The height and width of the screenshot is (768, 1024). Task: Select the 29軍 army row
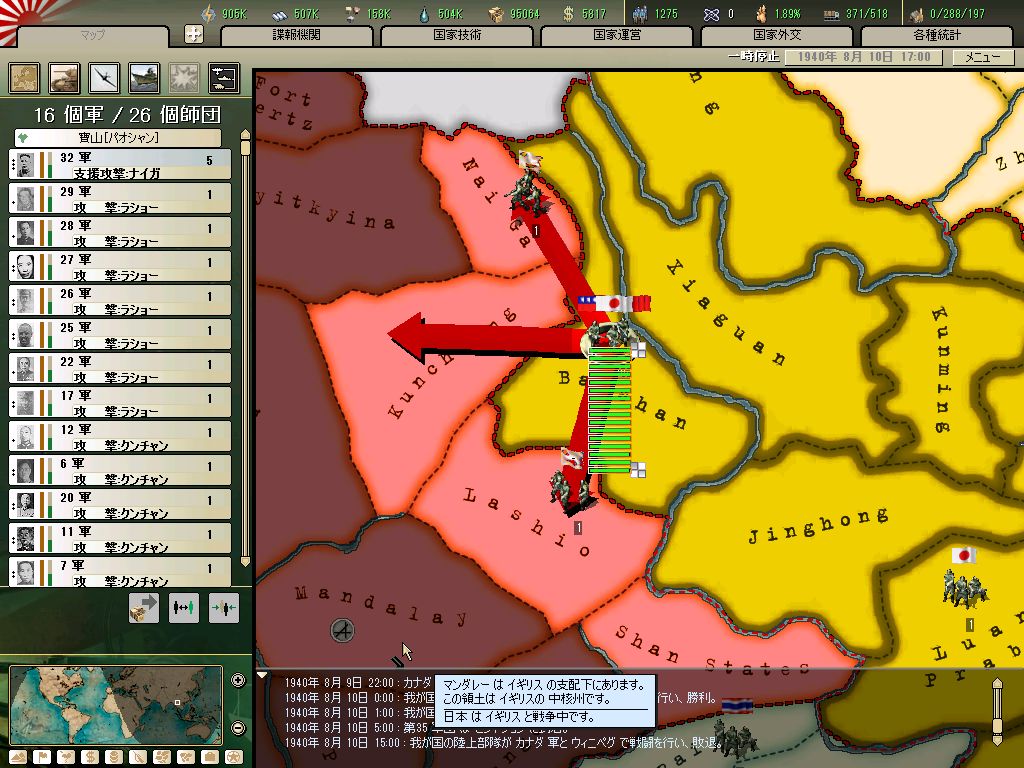pyautogui.click(x=120, y=199)
